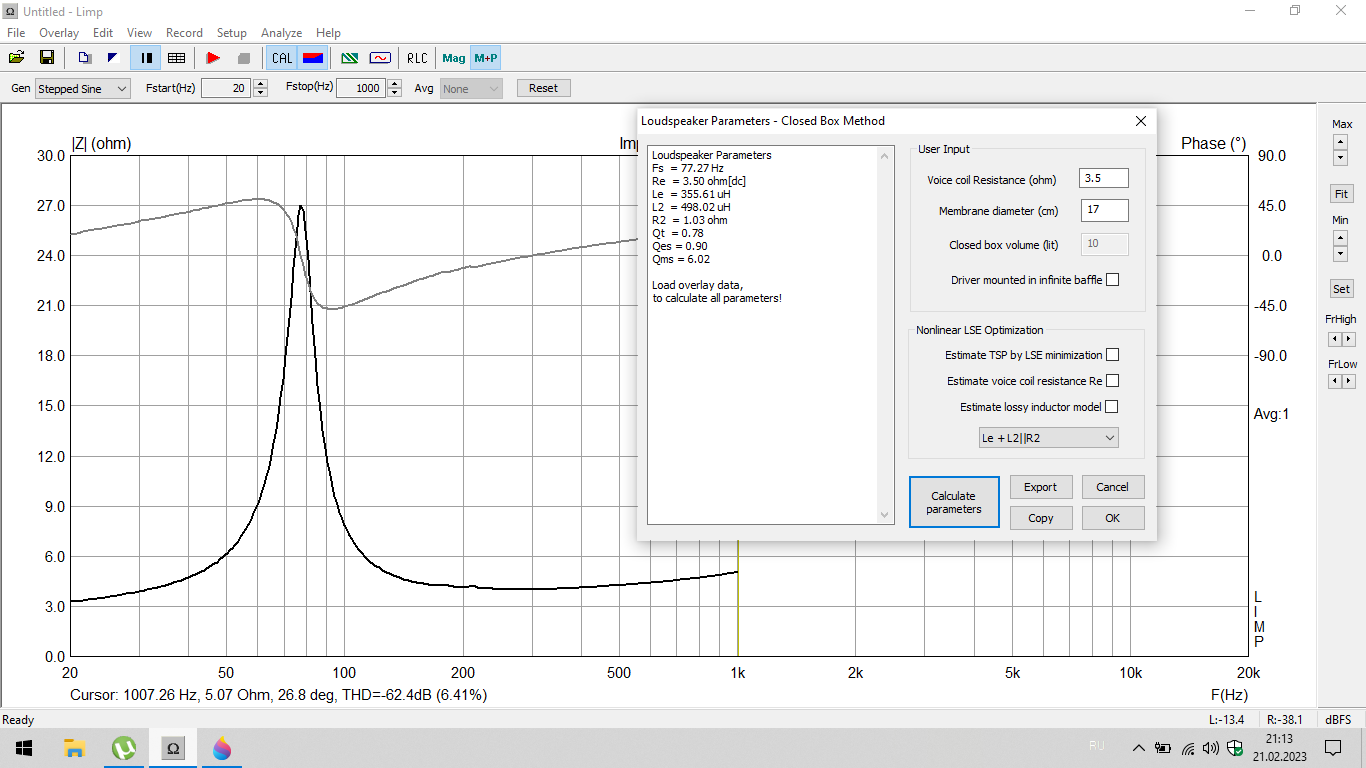The width and height of the screenshot is (1366, 768).
Task: Click the CAL calibration toolbar icon
Action: 282,58
